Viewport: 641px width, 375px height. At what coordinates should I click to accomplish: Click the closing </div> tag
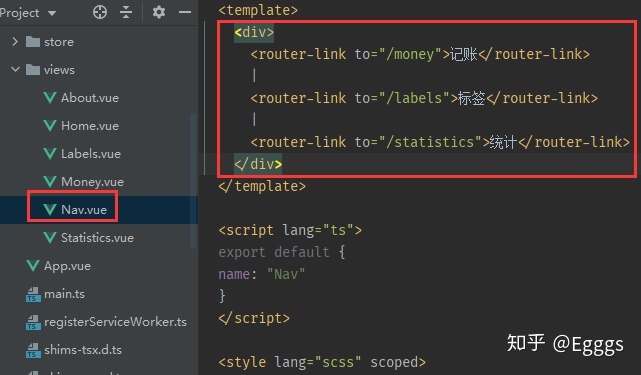pyautogui.click(x=258, y=164)
